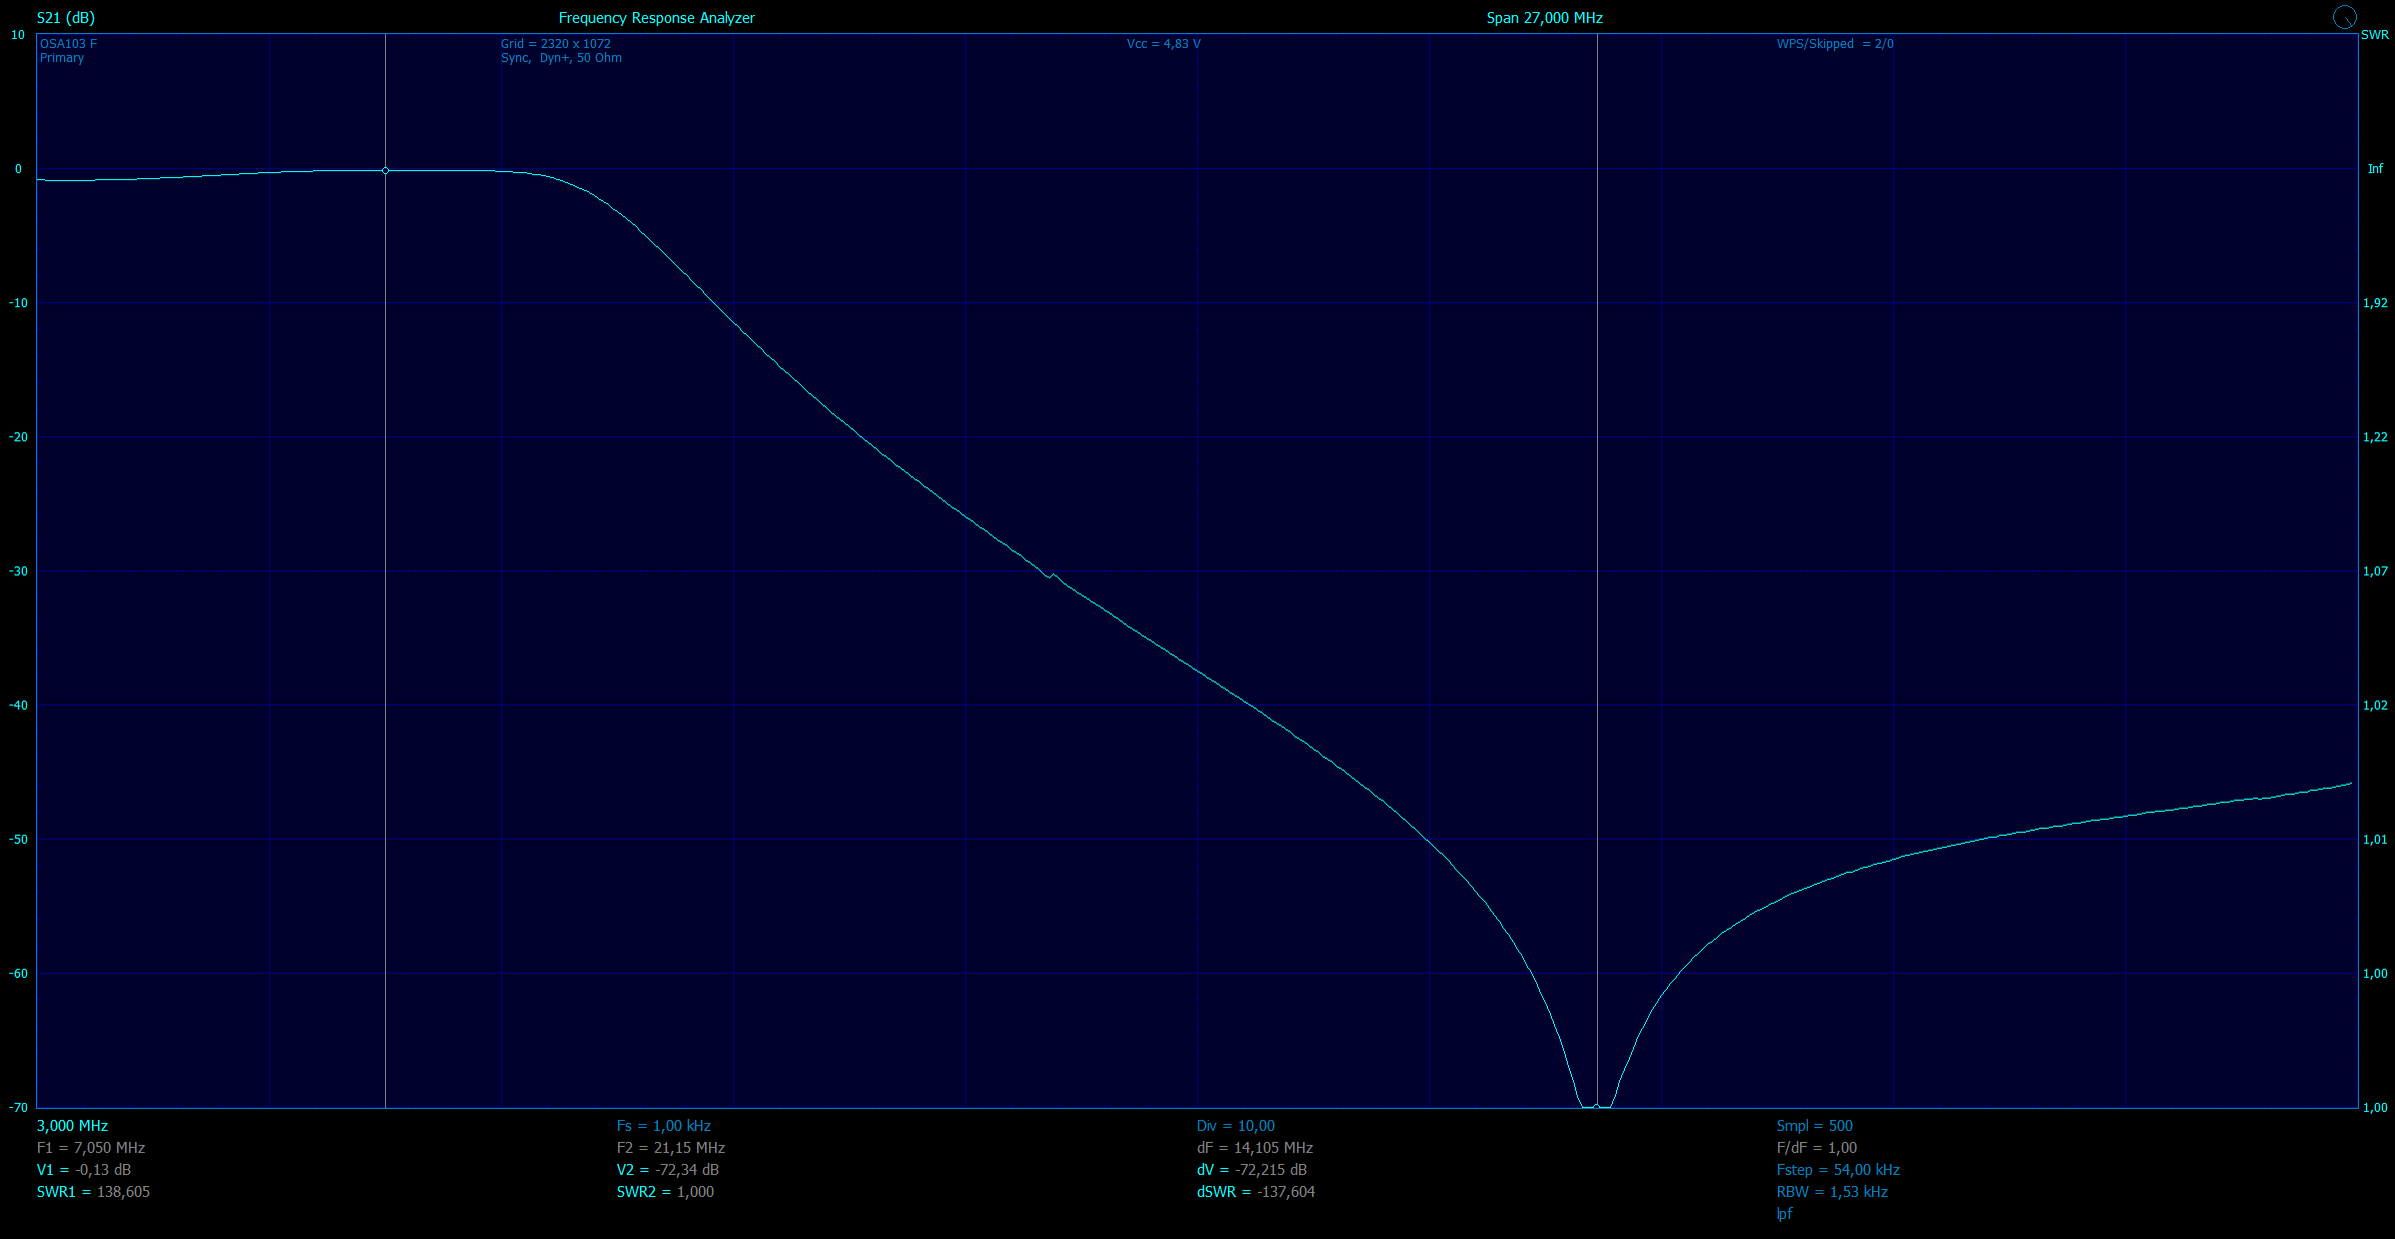Click the circular dial icon in top-right corner

tap(2344, 17)
